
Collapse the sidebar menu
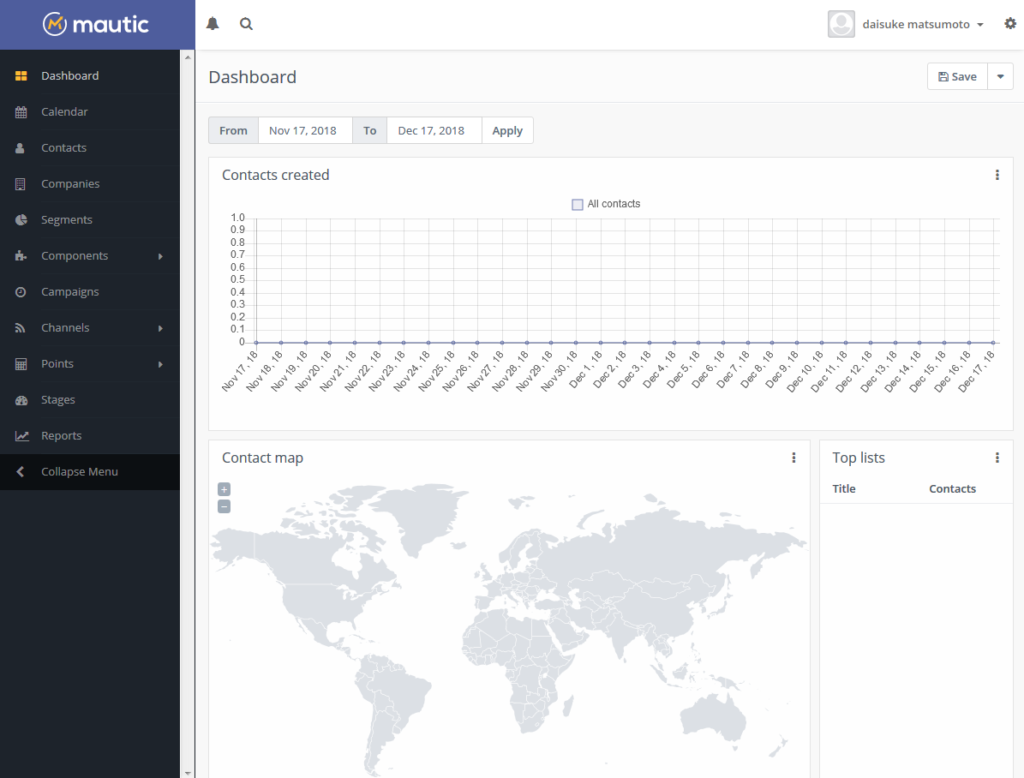[x=79, y=472]
